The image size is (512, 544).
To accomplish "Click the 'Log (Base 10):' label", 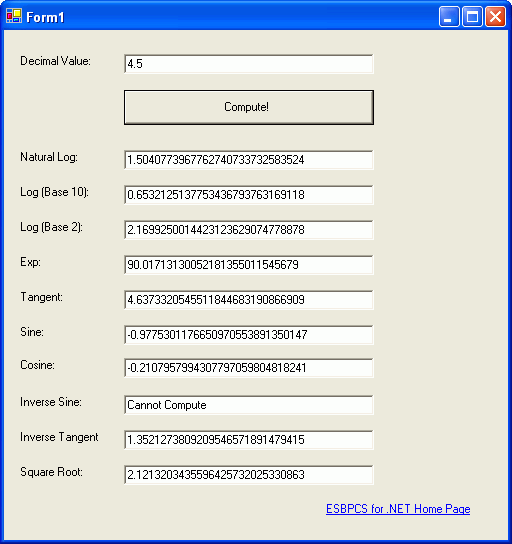I will (54, 192).
